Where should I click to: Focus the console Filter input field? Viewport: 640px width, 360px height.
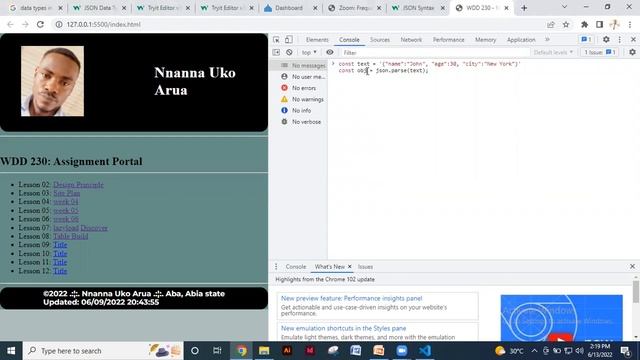pyautogui.click(x=435, y=53)
